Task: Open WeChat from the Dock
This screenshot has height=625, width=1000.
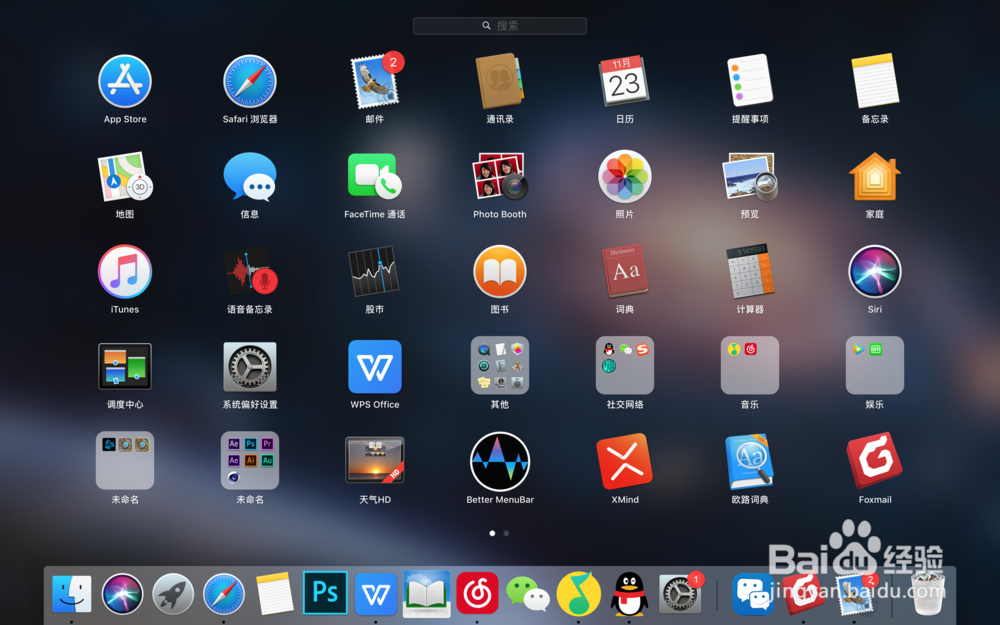Action: pos(527,594)
